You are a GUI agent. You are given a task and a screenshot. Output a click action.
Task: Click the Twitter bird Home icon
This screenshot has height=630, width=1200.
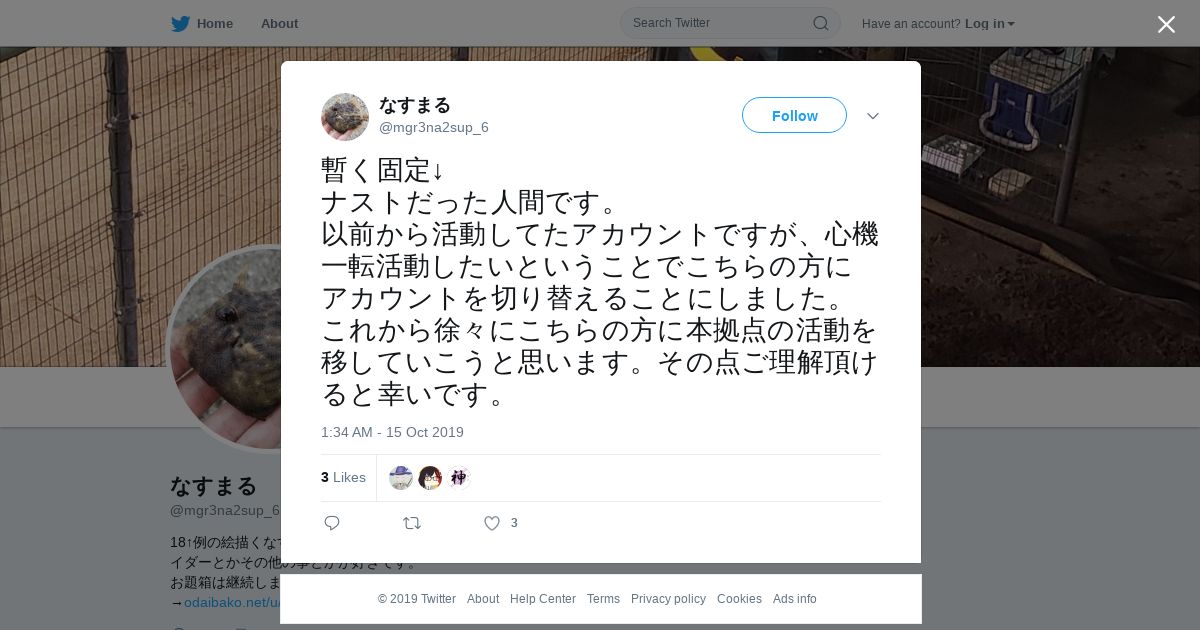coord(180,23)
